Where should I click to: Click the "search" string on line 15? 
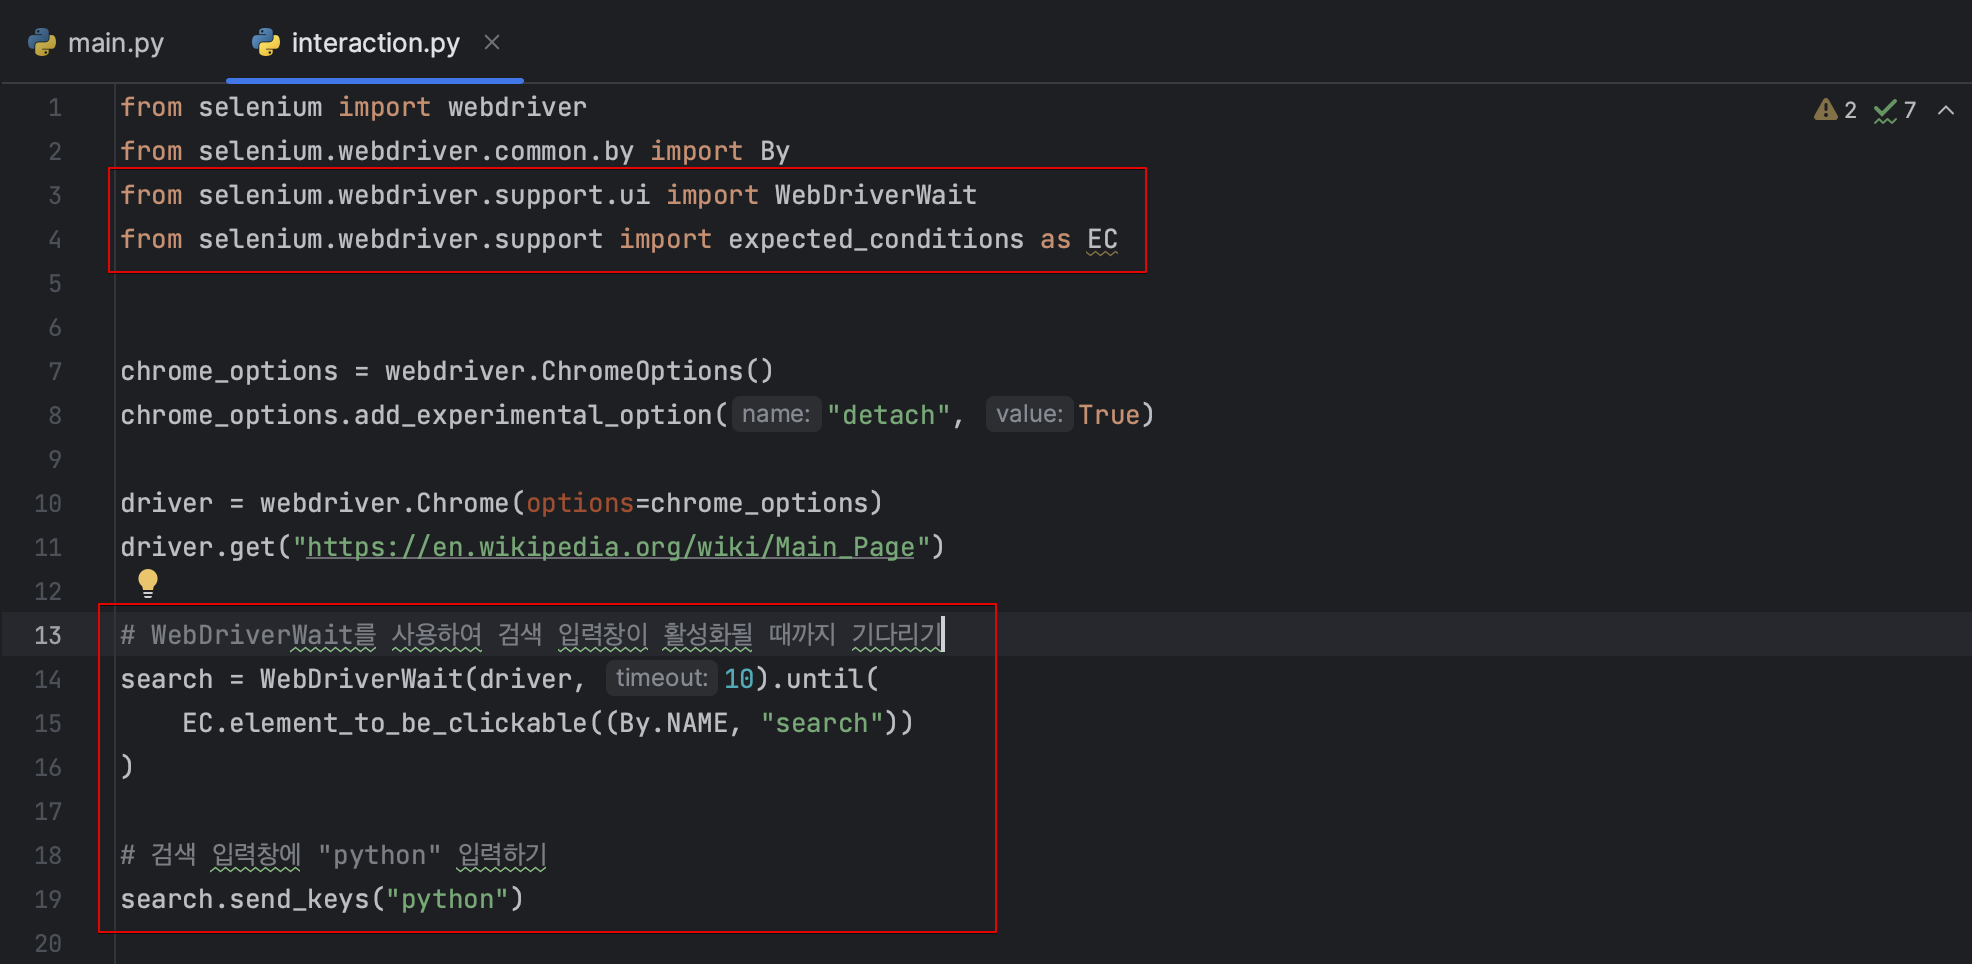822,723
